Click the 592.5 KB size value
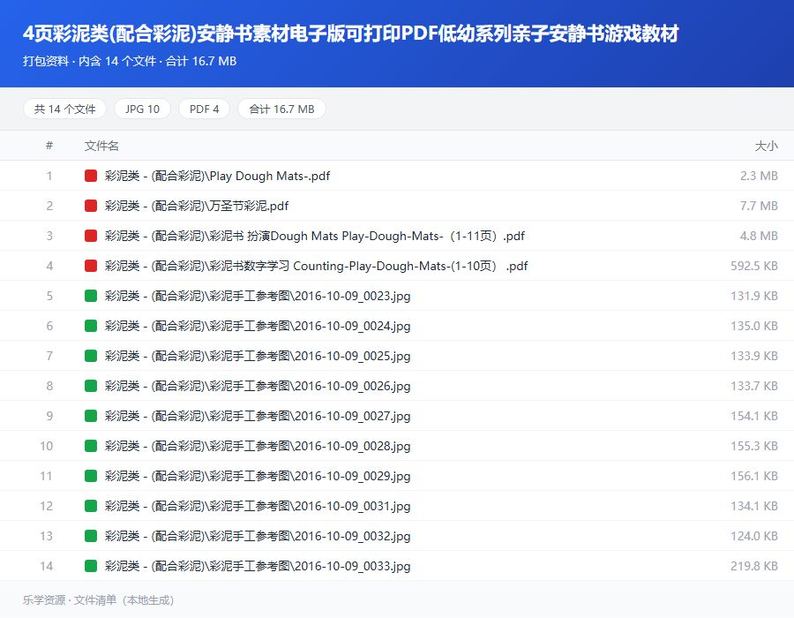 [x=754, y=266]
